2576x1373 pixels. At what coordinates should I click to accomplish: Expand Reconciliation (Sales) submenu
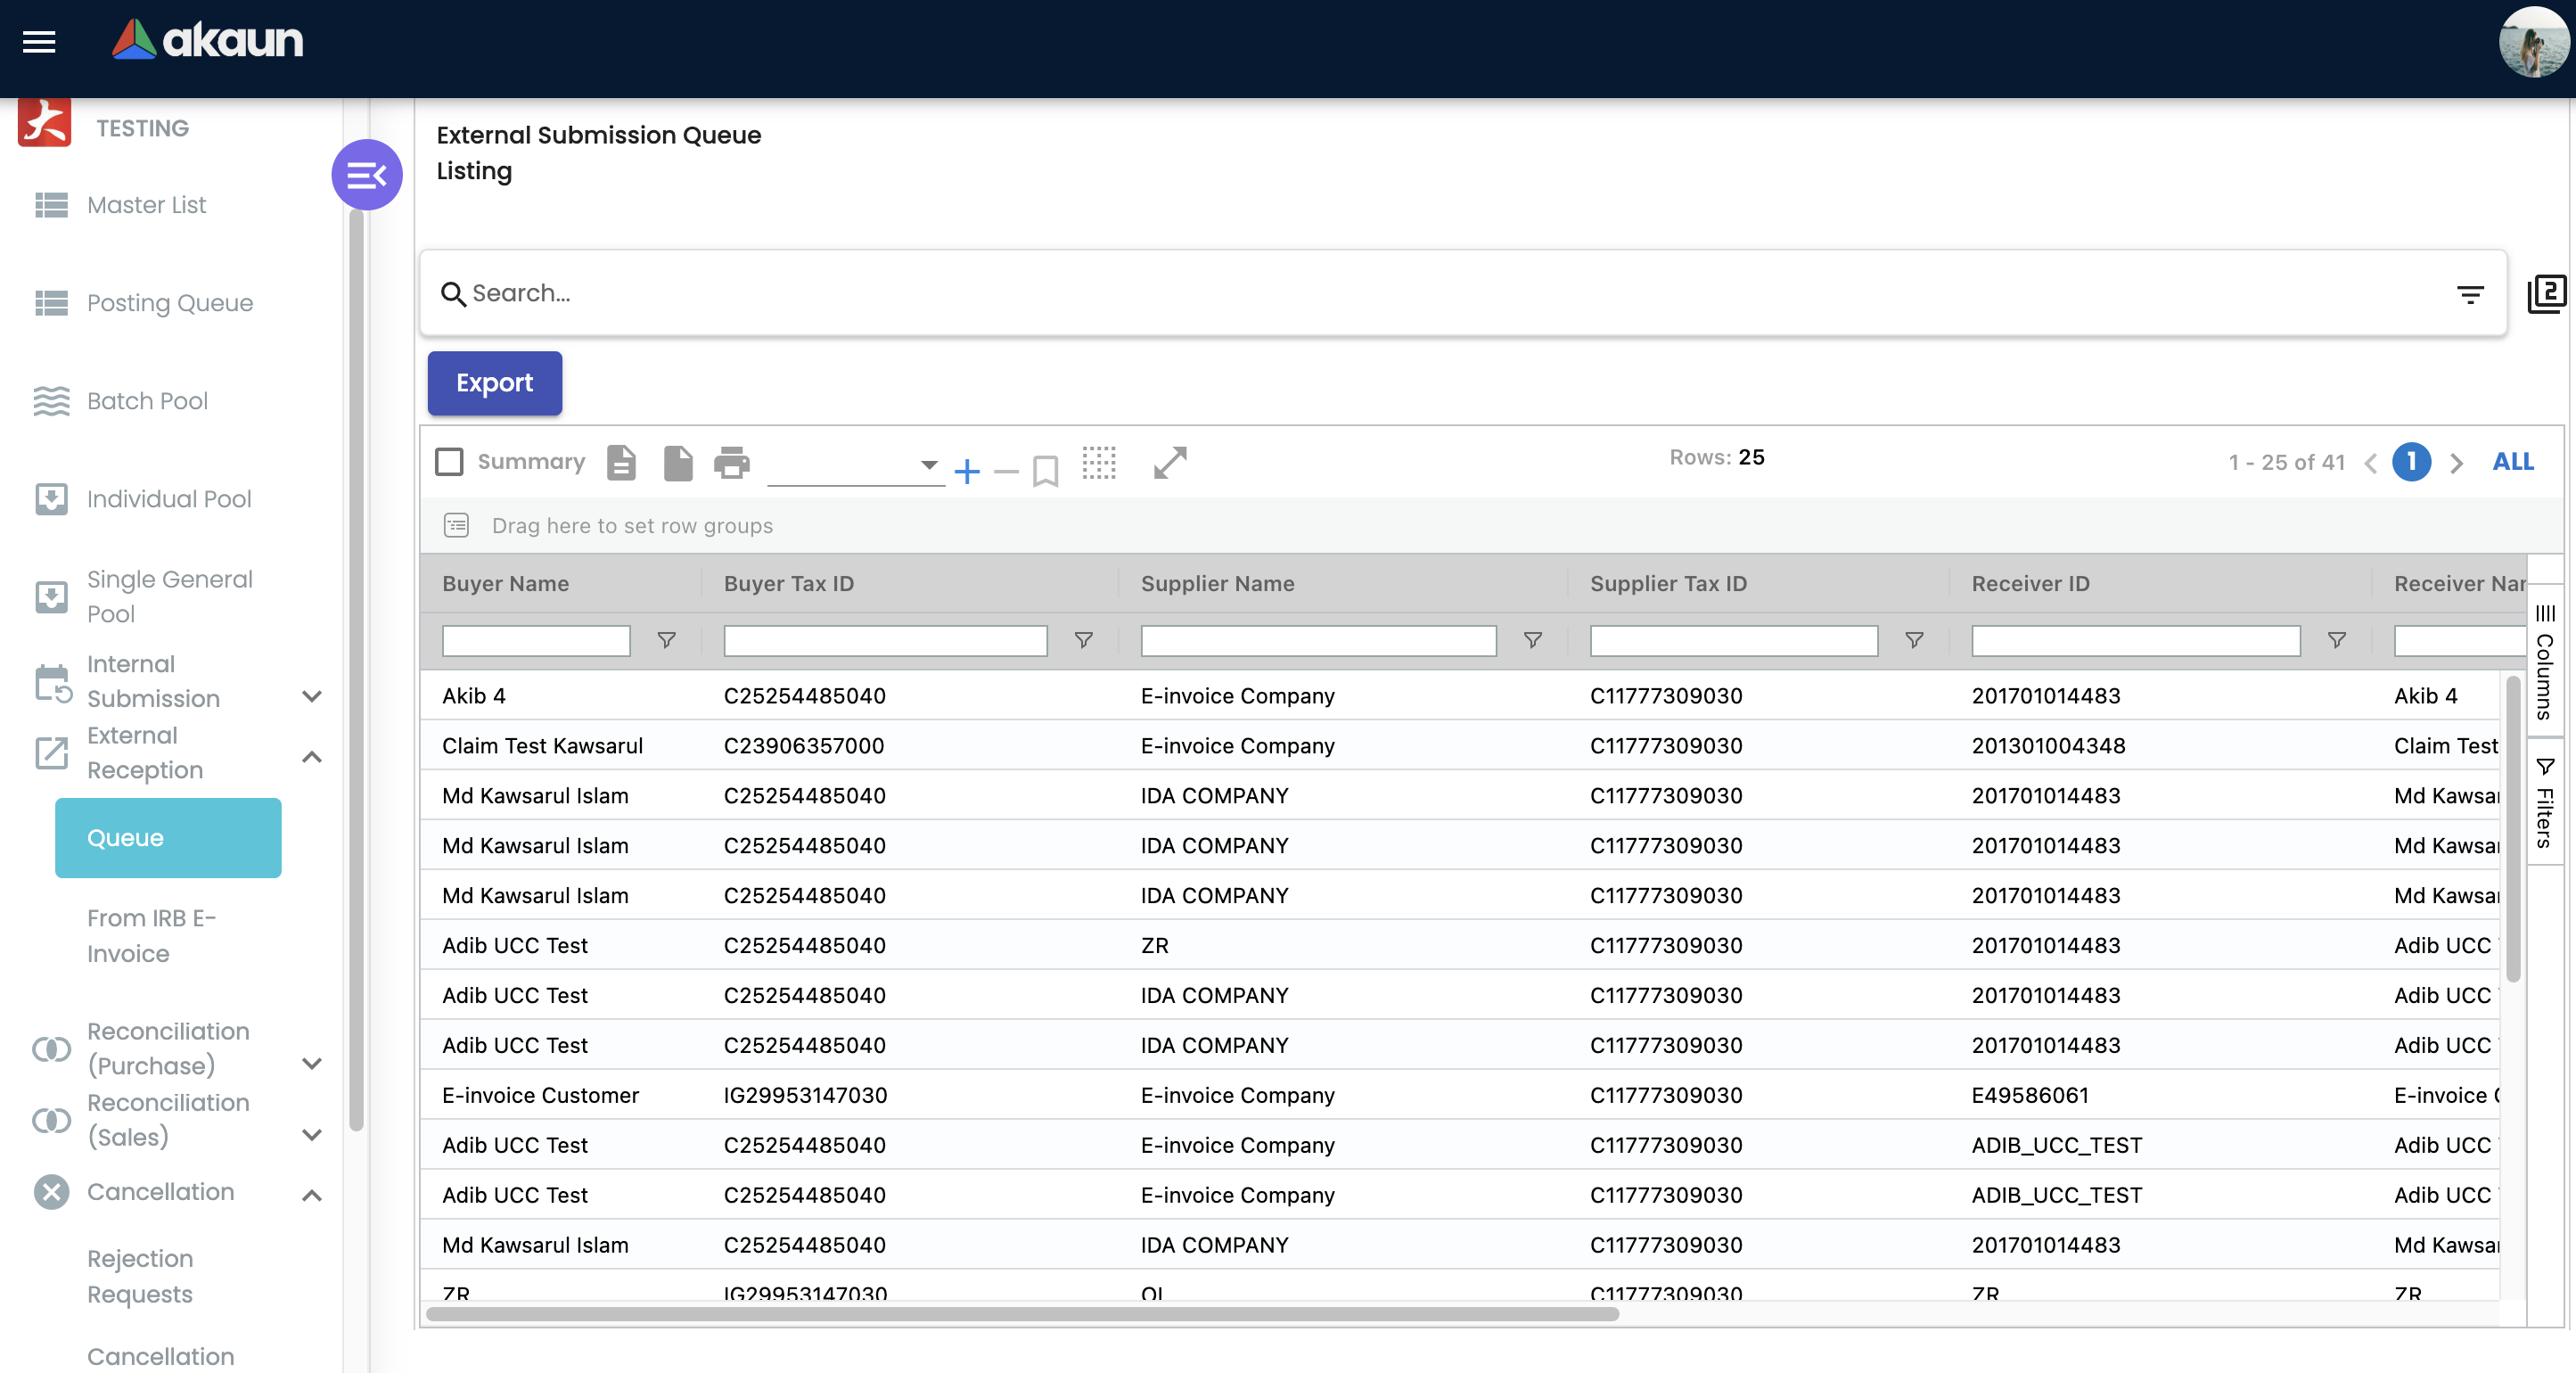pos(312,1135)
